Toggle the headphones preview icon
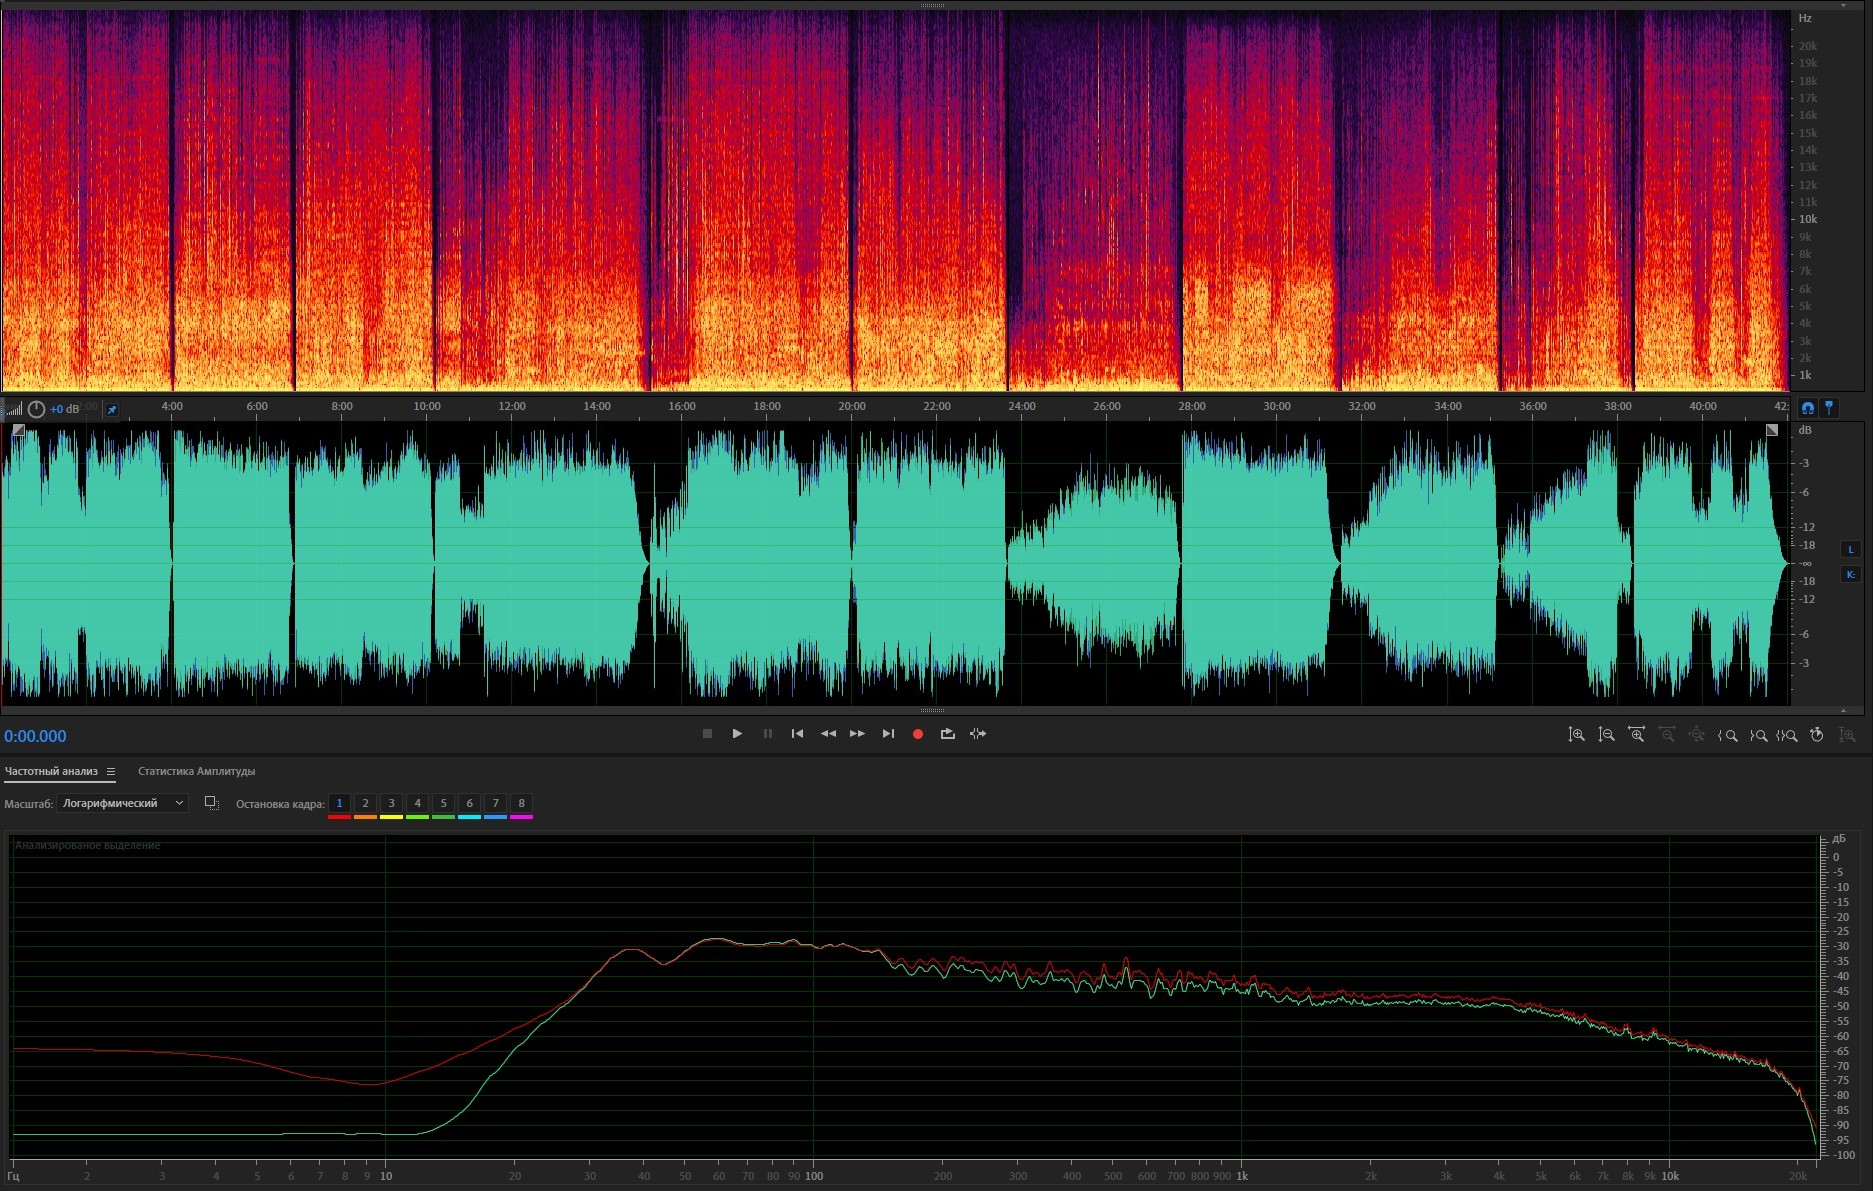This screenshot has height=1191, width=1873. click(1807, 408)
